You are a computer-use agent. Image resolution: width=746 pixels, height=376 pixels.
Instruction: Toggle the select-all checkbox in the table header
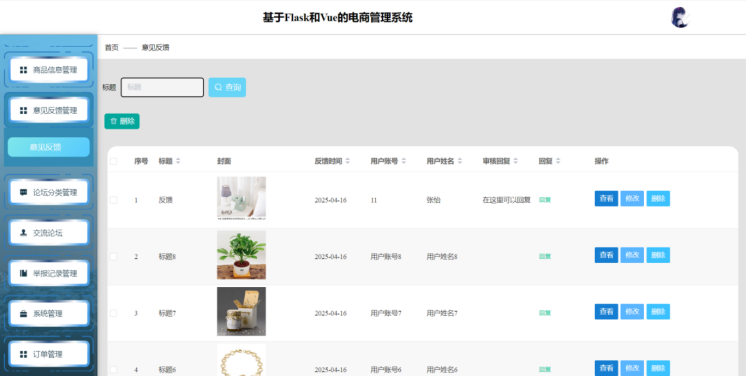[x=113, y=161]
